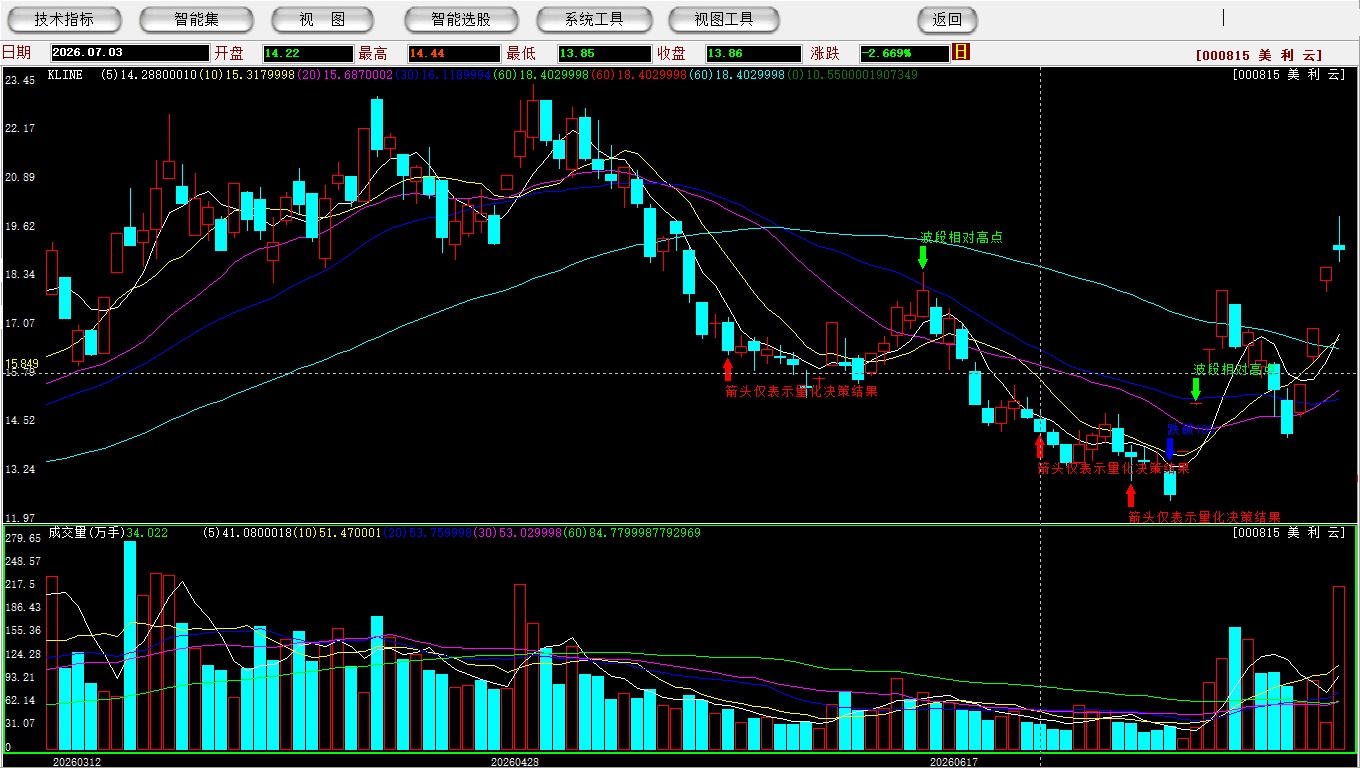1360x768 pixels.
Task: Click the blue down-arrow signal marker
Action: tap(1170, 448)
